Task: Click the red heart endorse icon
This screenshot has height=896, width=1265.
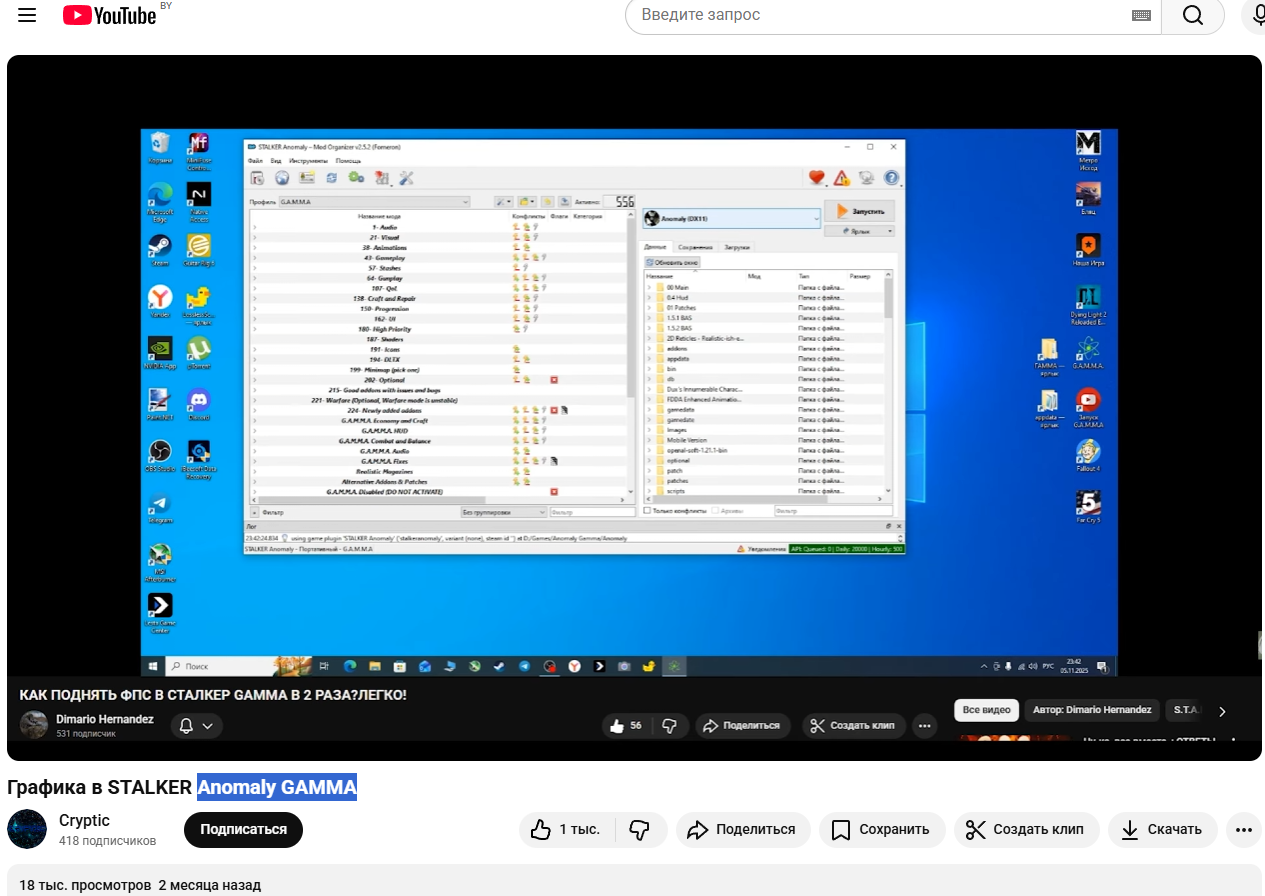Action: 817,178
